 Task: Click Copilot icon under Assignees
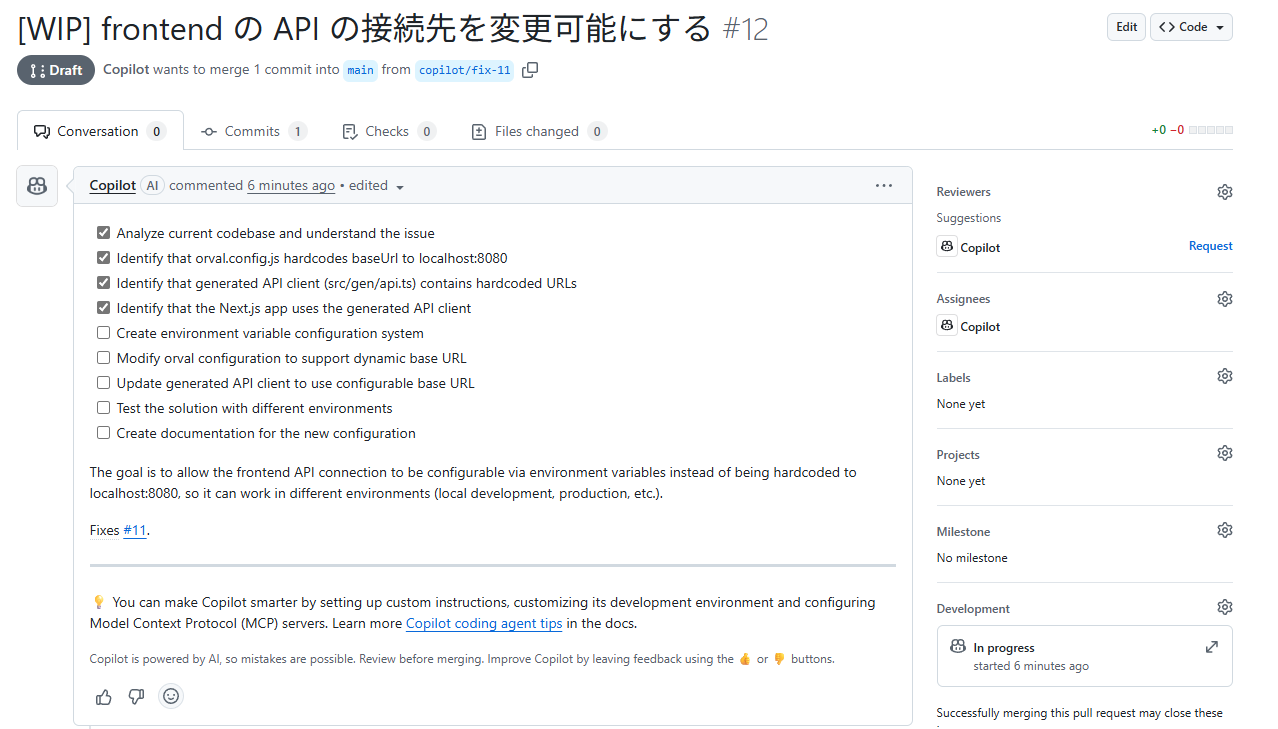click(x=947, y=325)
